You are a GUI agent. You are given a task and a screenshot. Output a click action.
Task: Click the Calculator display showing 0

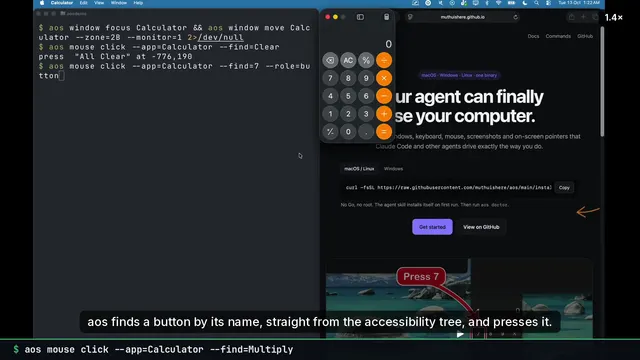[x=389, y=44]
